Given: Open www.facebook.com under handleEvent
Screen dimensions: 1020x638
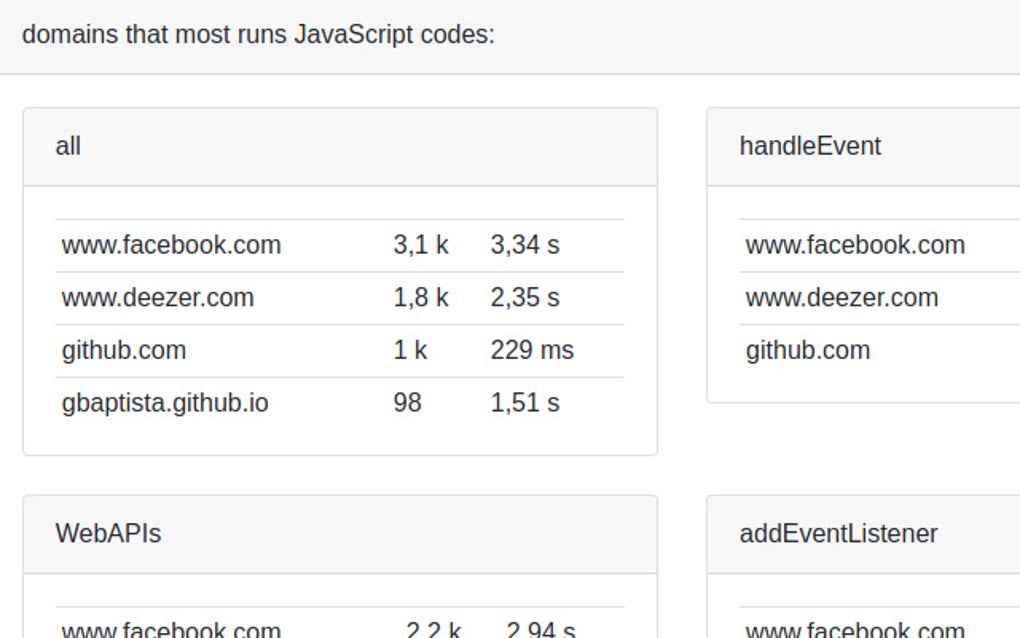Looking at the screenshot, I should 855,245.
